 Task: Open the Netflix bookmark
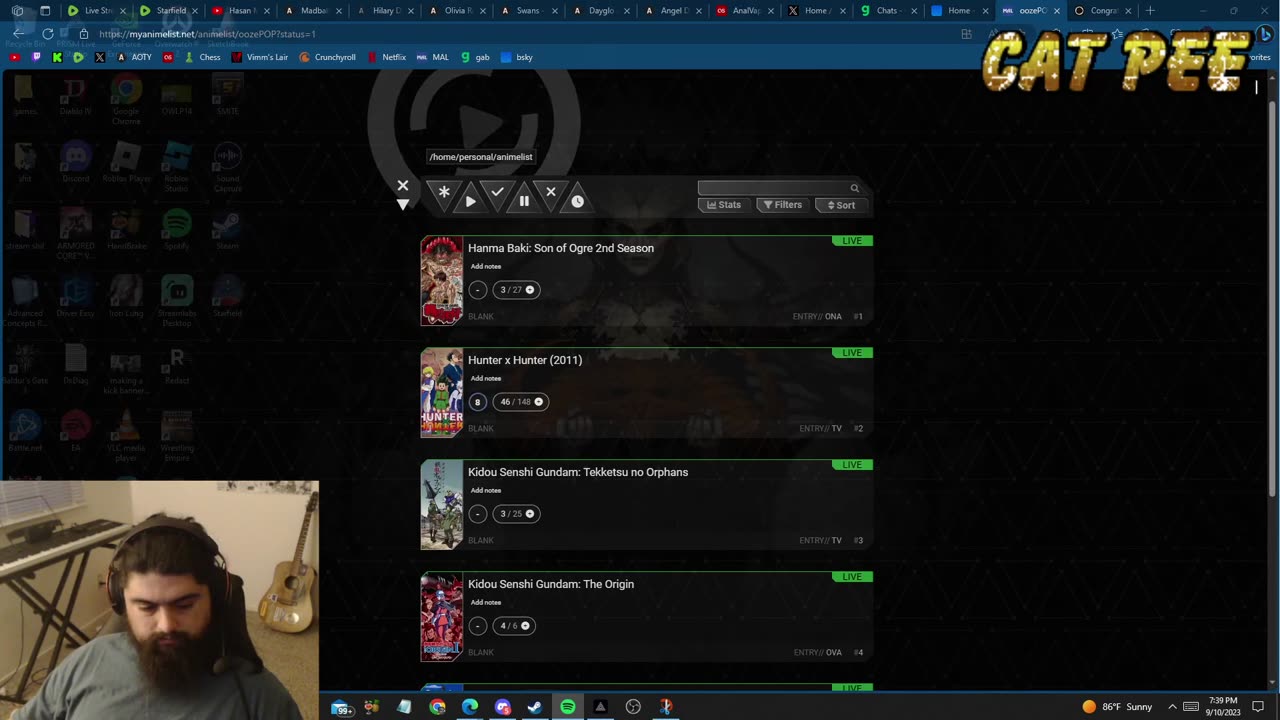coord(387,57)
